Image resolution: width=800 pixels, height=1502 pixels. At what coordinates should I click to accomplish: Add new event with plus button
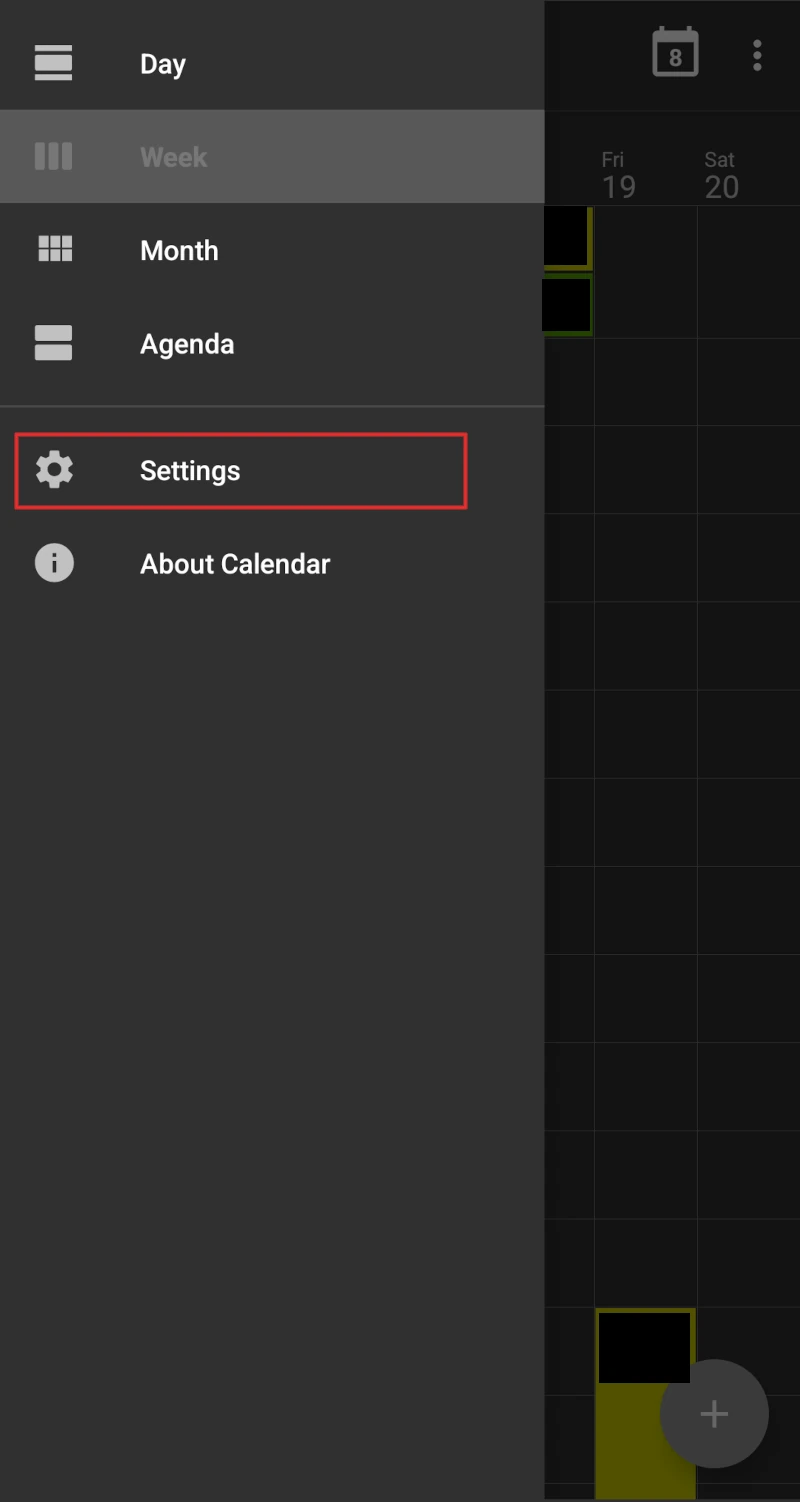click(x=713, y=1413)
